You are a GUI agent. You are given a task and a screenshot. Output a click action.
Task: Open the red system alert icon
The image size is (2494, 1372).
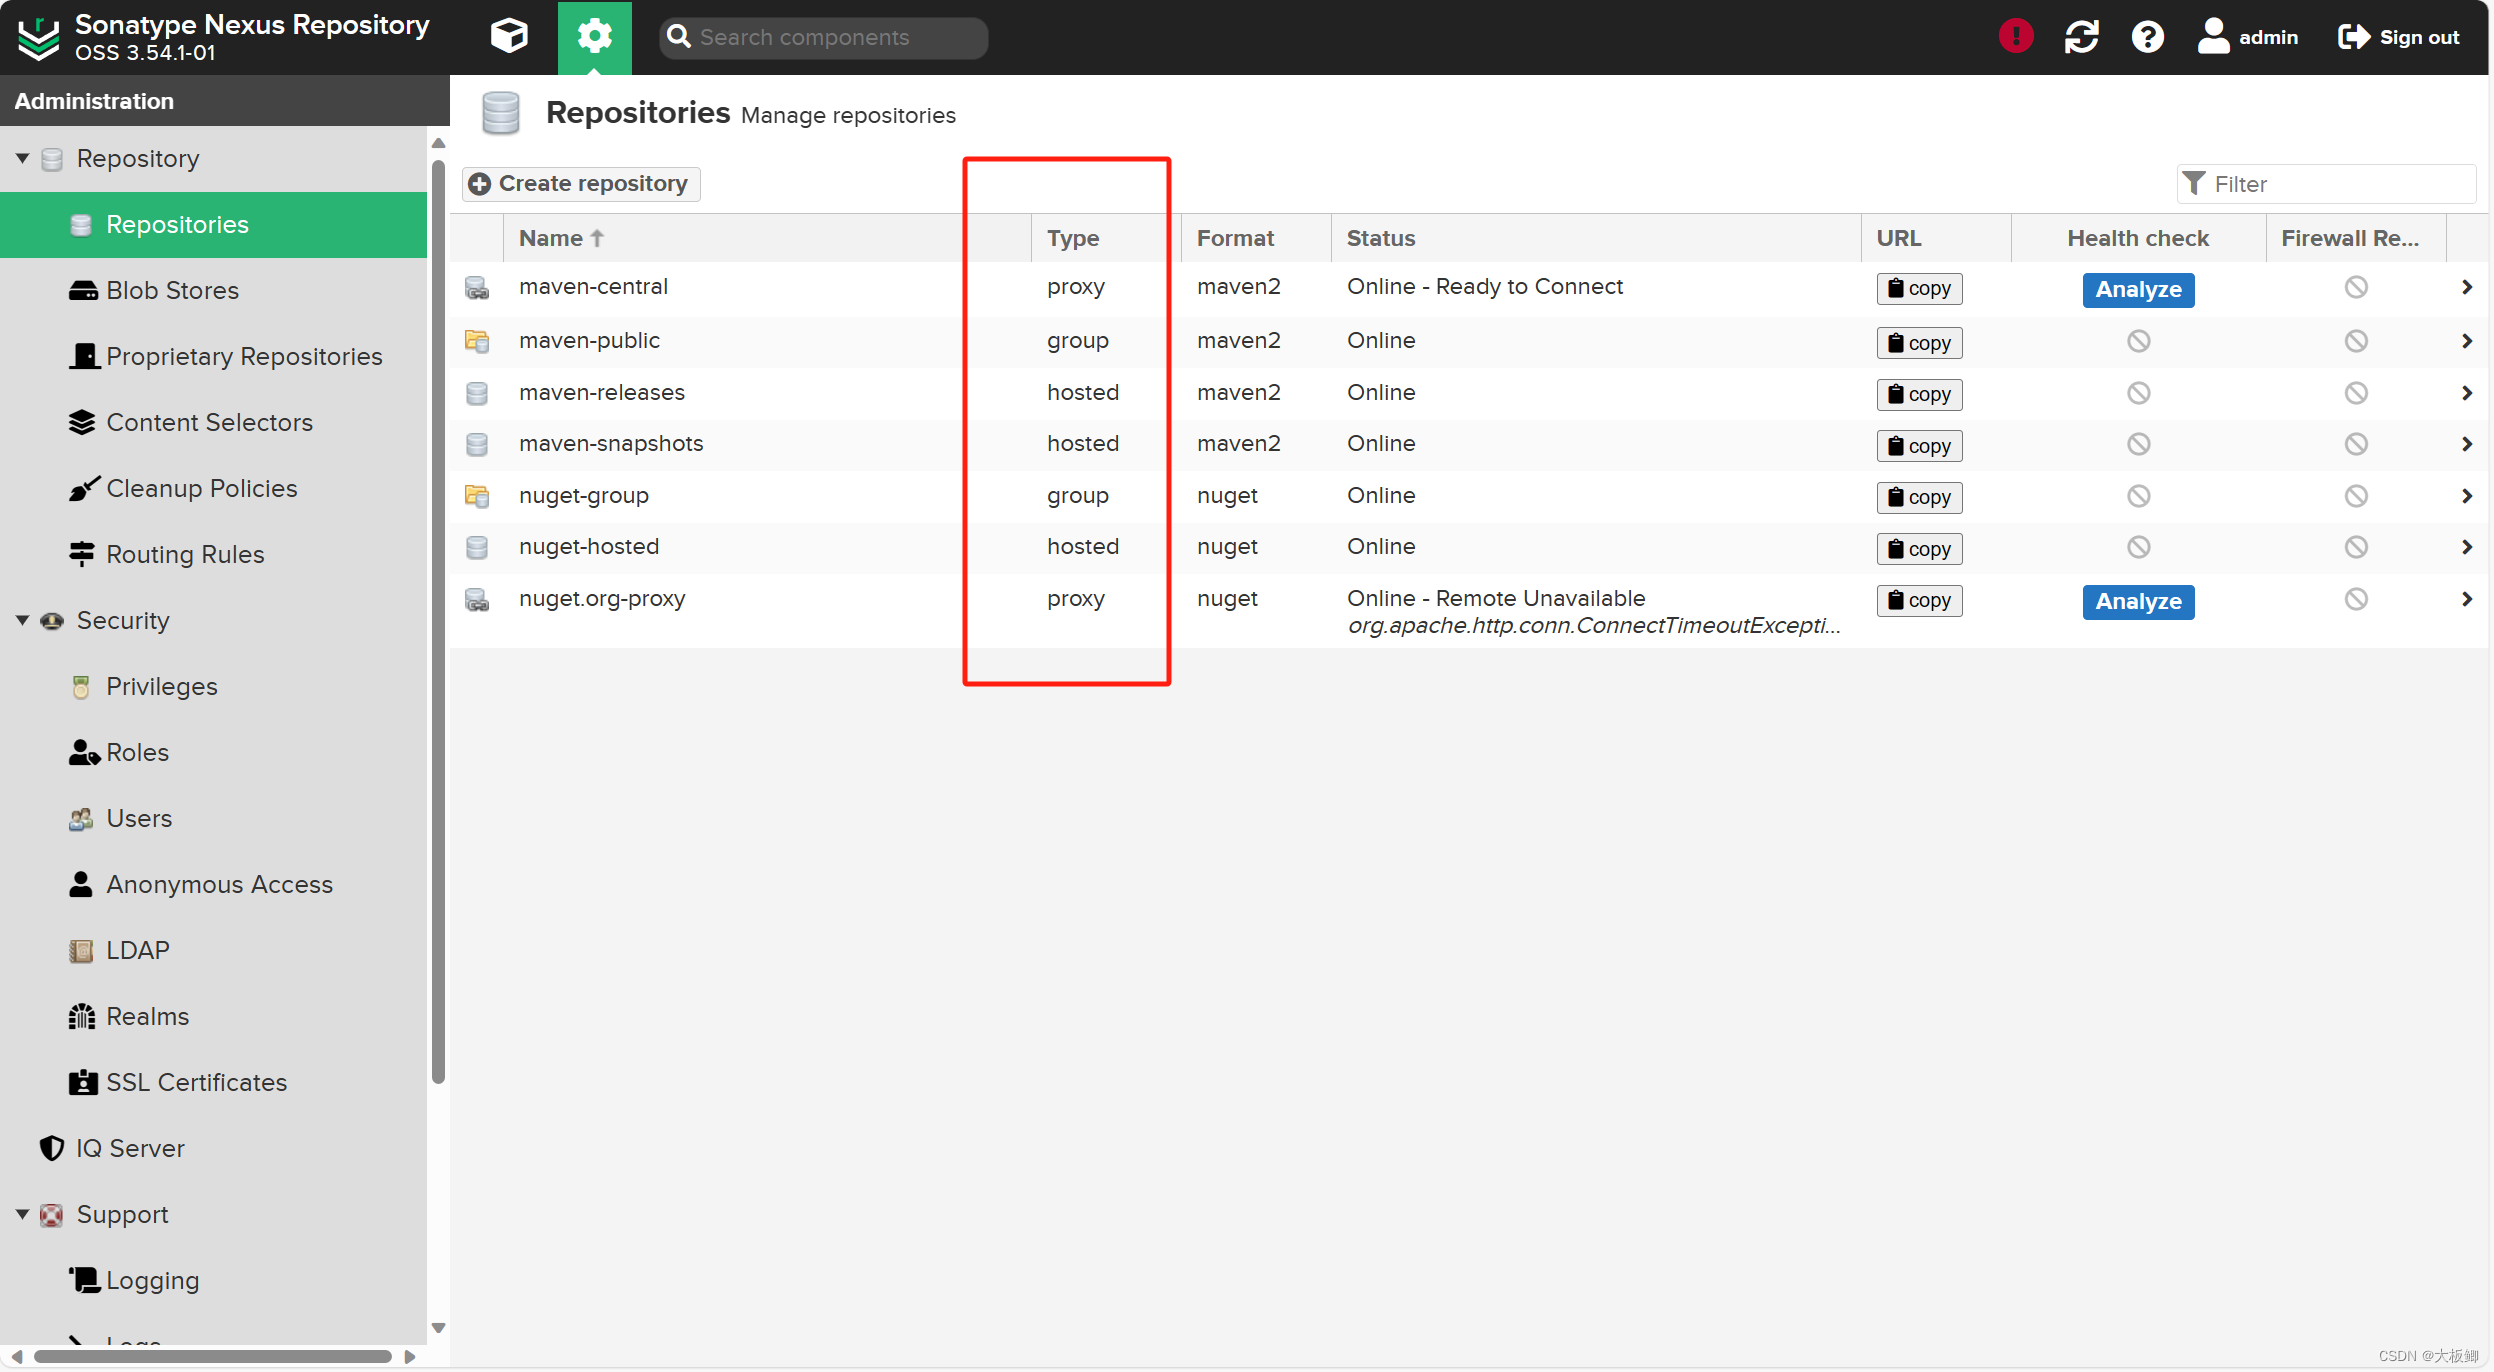point(2016,37)
